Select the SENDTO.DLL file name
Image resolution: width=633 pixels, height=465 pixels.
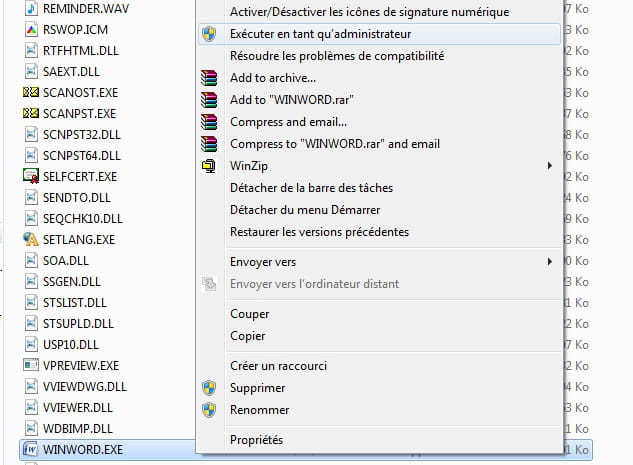(76, 197)
